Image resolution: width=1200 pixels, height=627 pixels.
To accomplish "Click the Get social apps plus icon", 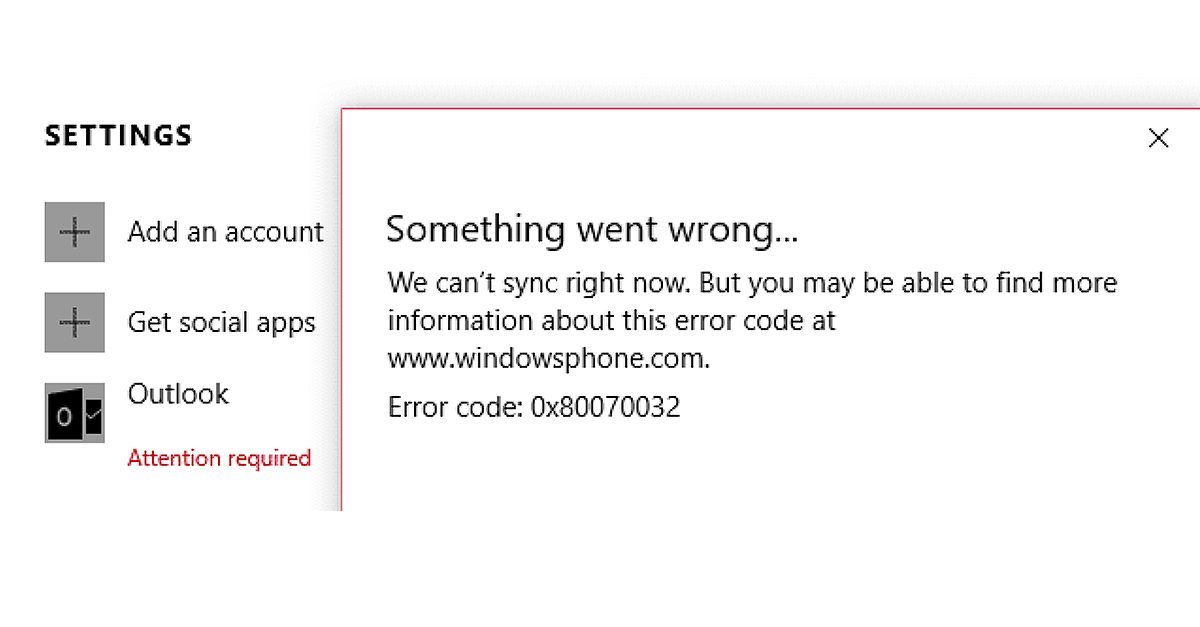I will point(73,322).
